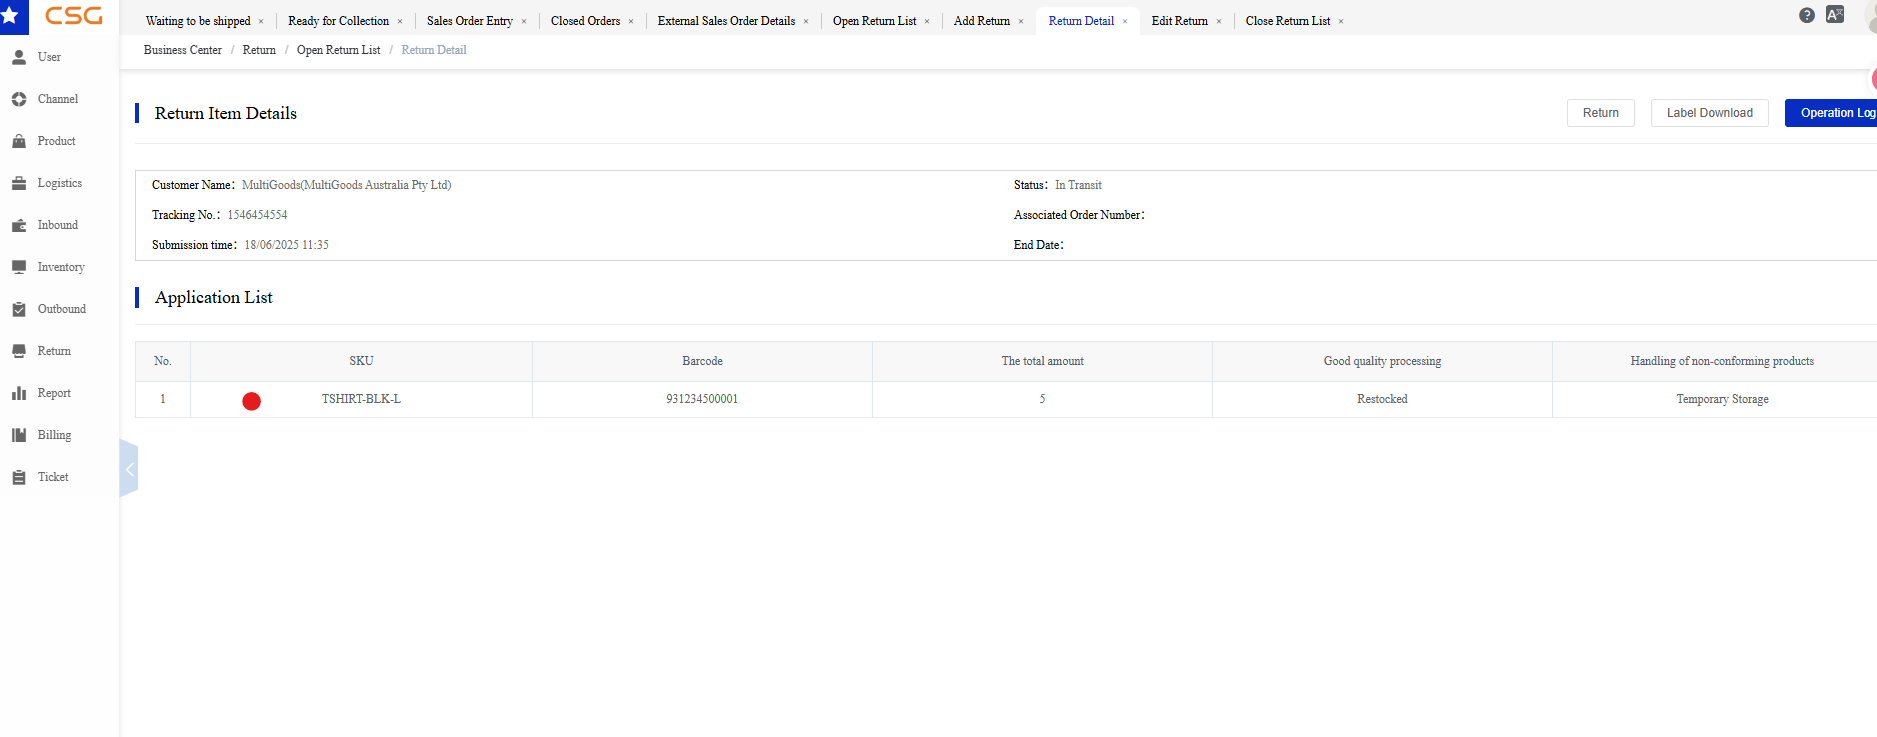Viewport: 1877px width, 737px height.
Task: Go to Business Center breadcrumb
Action: click(183, 50)
